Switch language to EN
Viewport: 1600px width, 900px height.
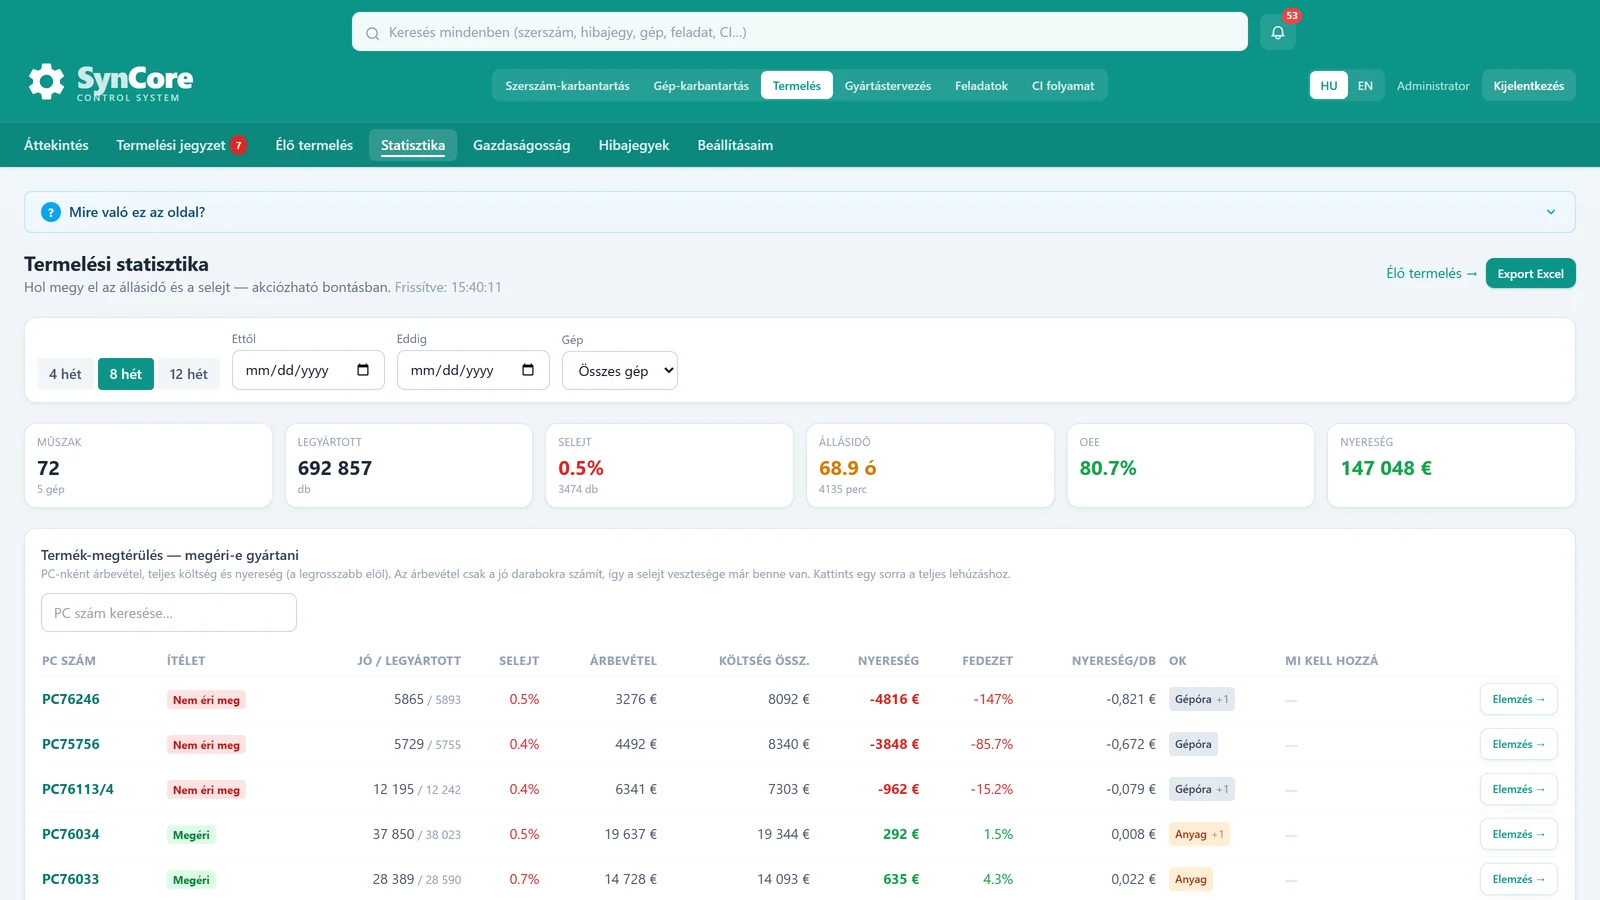click(x=1365, y=86)
